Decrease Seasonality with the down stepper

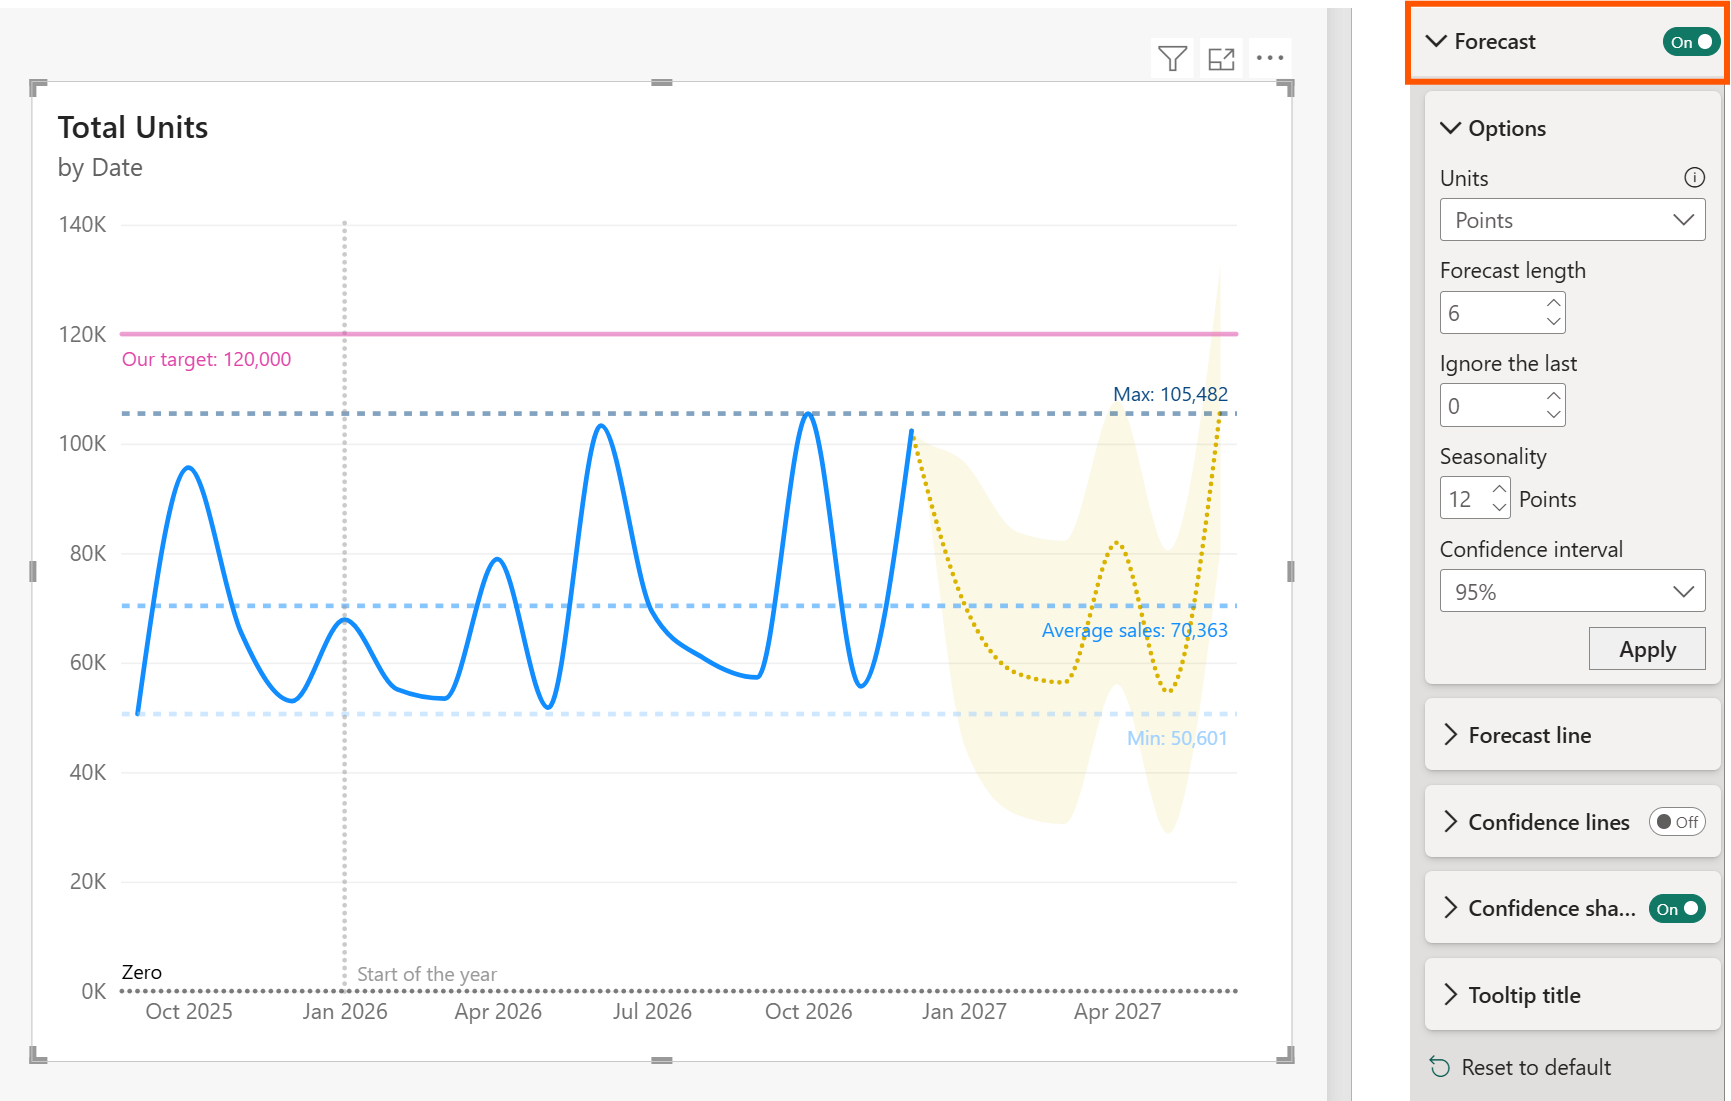click(1497, 507)
